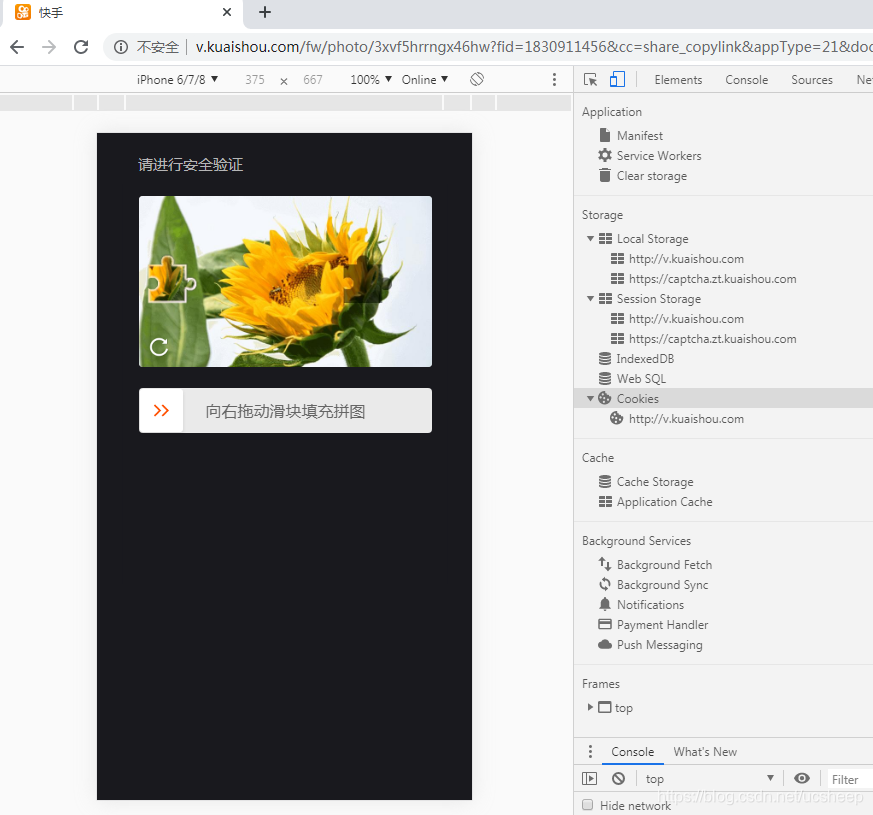Open the 100% zoom dropdown

point(371,80)
